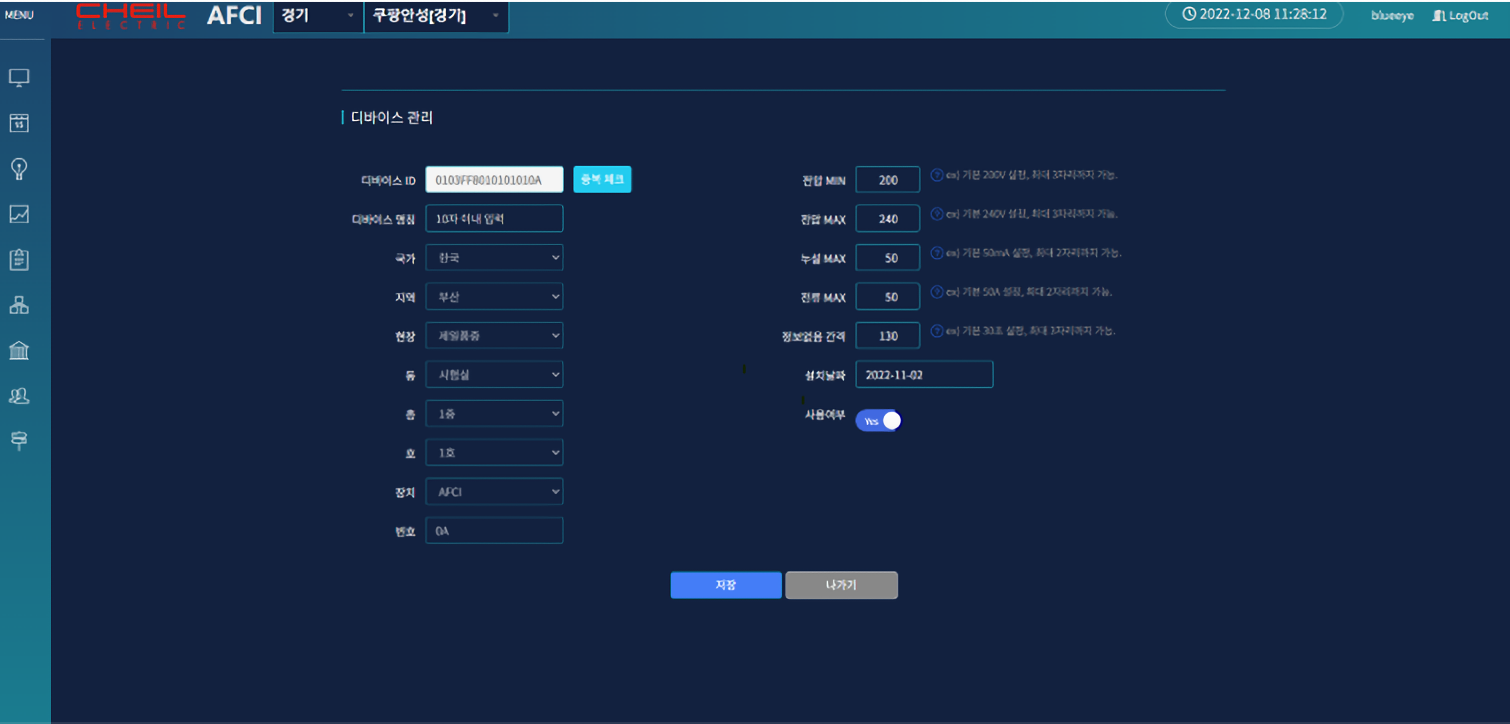The height and width of the screenshot is (724, 1510).
Task: Open the 경기 region selector in header
Action: (x=318, y=16)
